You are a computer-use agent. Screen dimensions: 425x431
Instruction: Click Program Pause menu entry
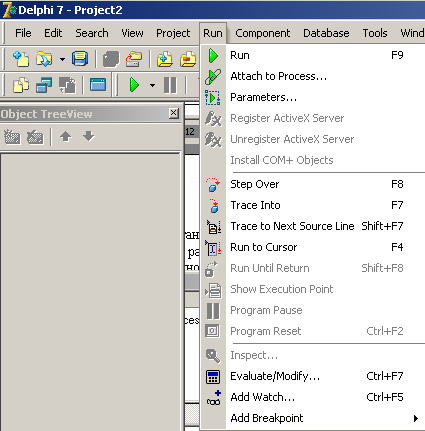coord(313,310)
